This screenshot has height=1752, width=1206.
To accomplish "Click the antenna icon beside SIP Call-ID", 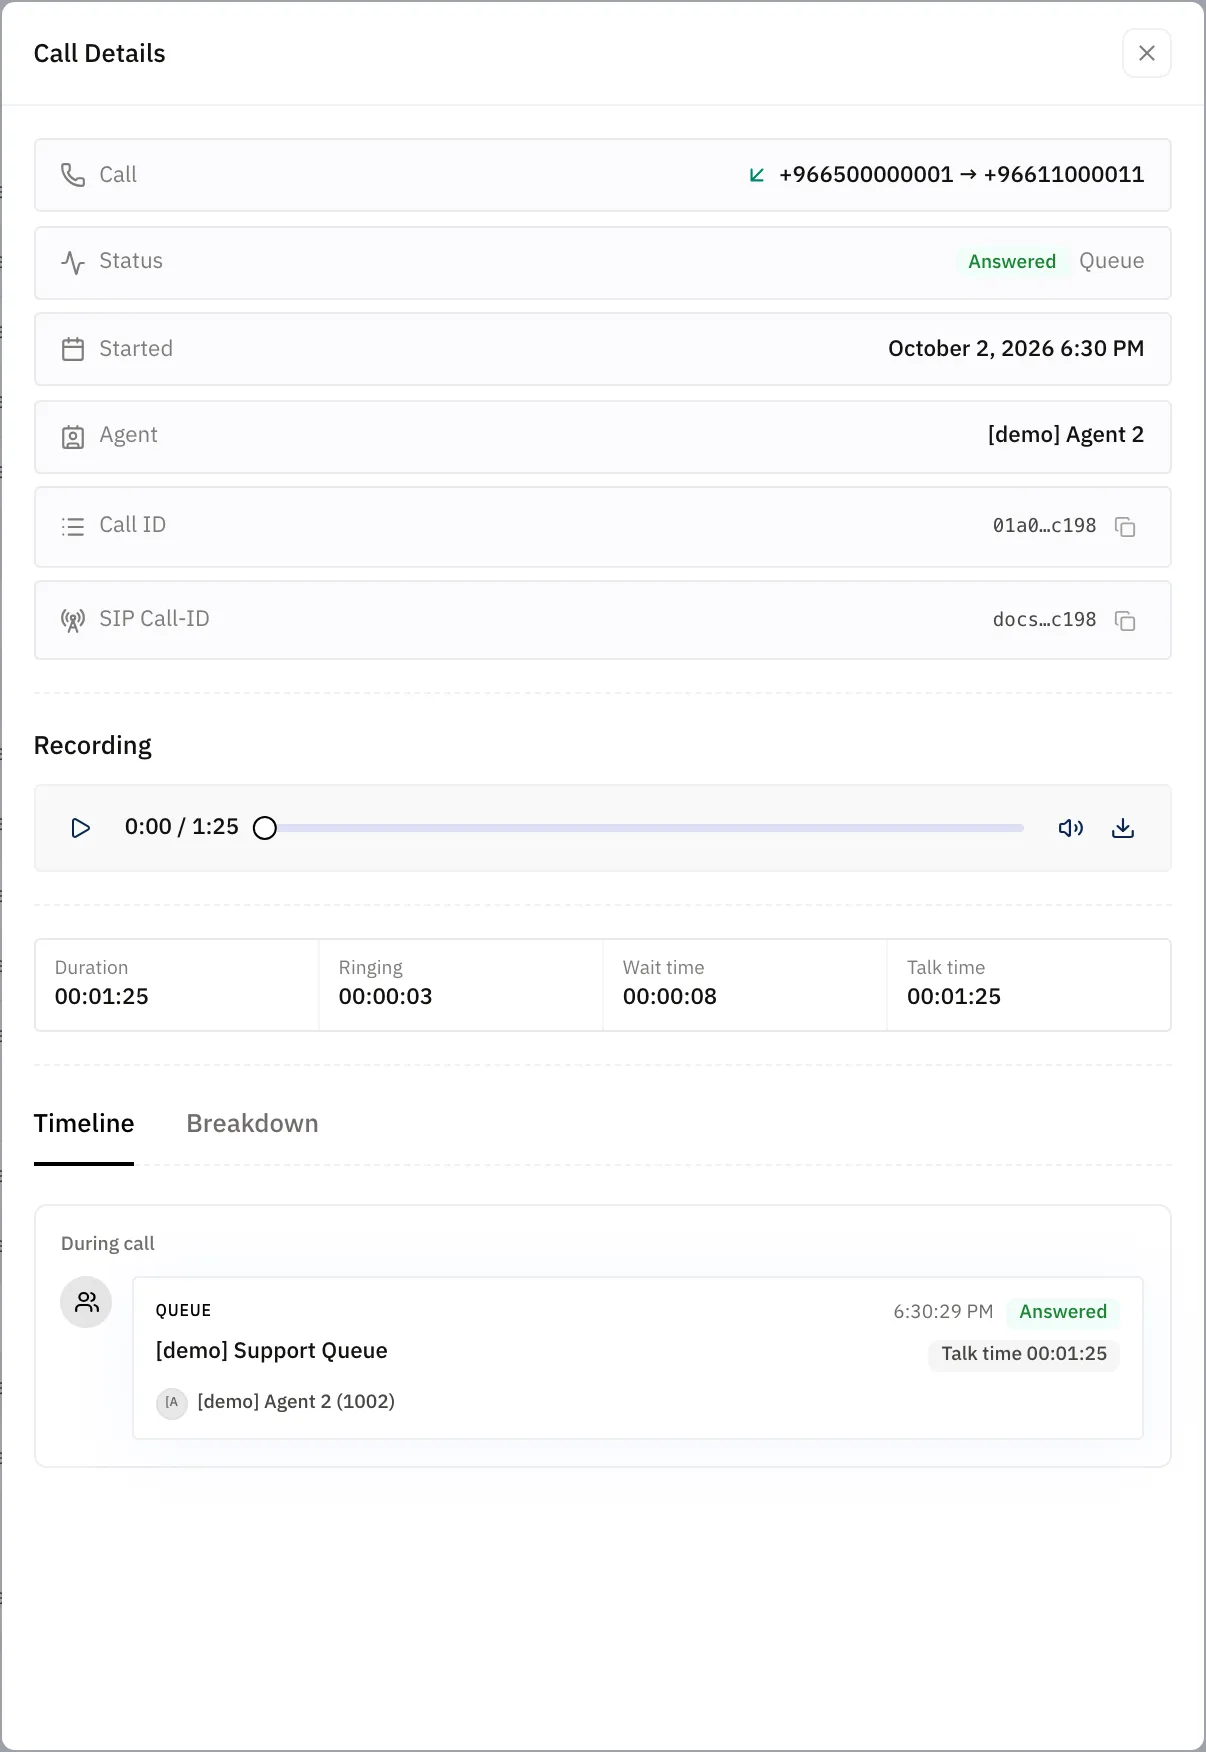I will 73,620.
